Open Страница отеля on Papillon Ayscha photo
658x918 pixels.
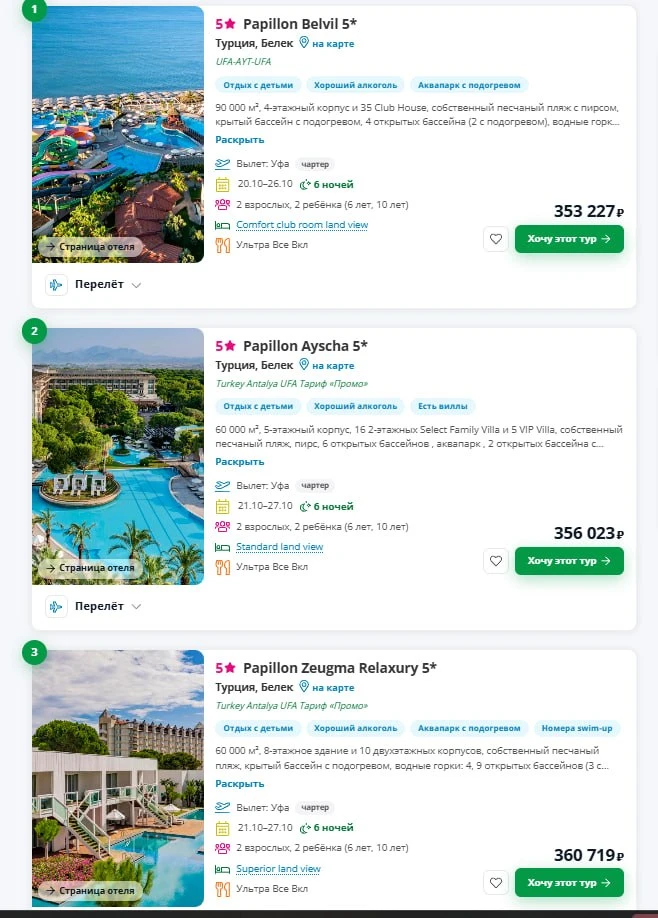point(91,568)
